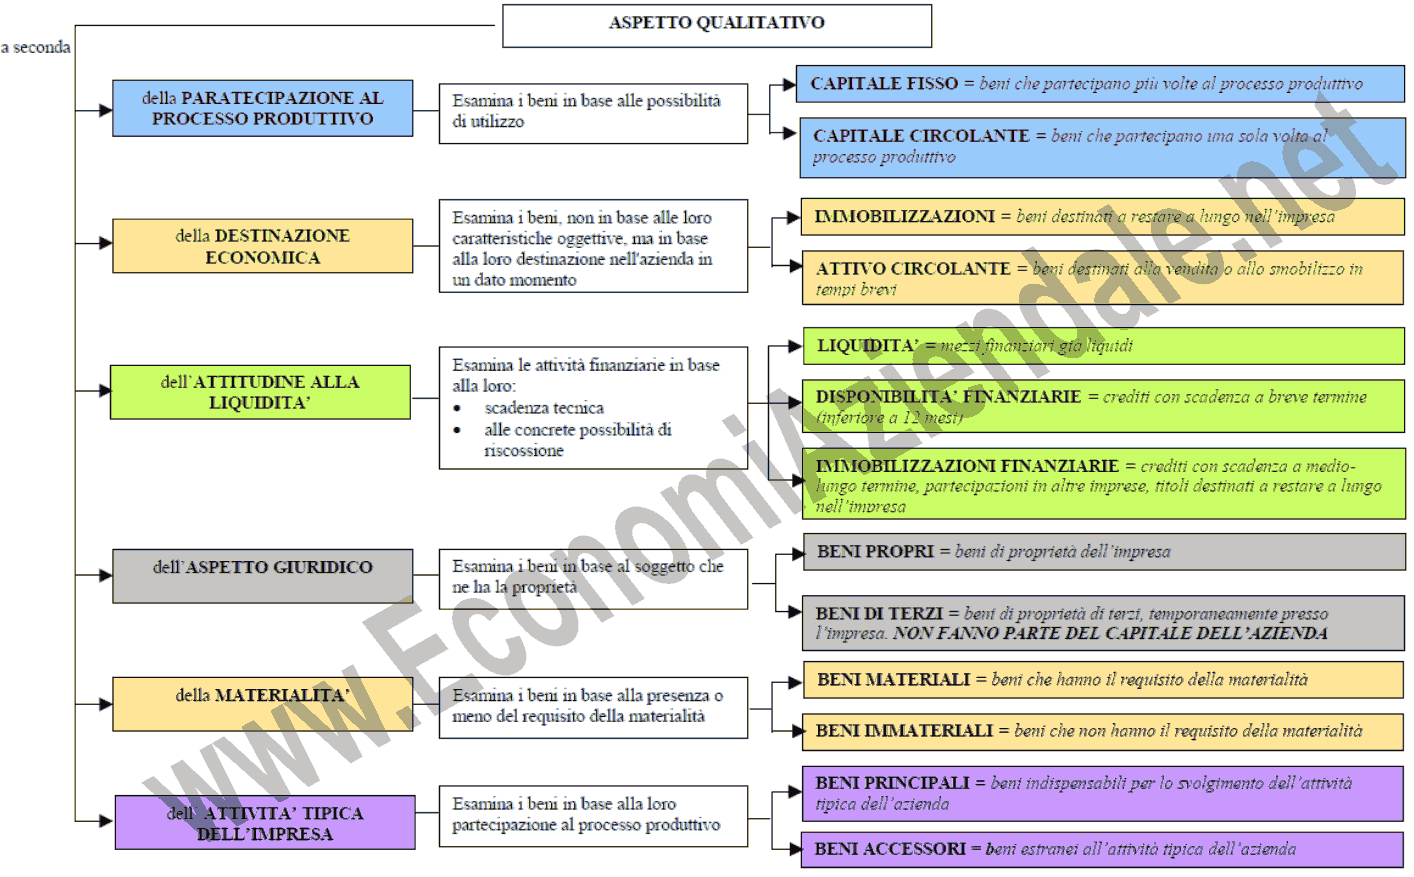
Task: Click the BENI DI TERZI gray box
Action: (1103, 623)
